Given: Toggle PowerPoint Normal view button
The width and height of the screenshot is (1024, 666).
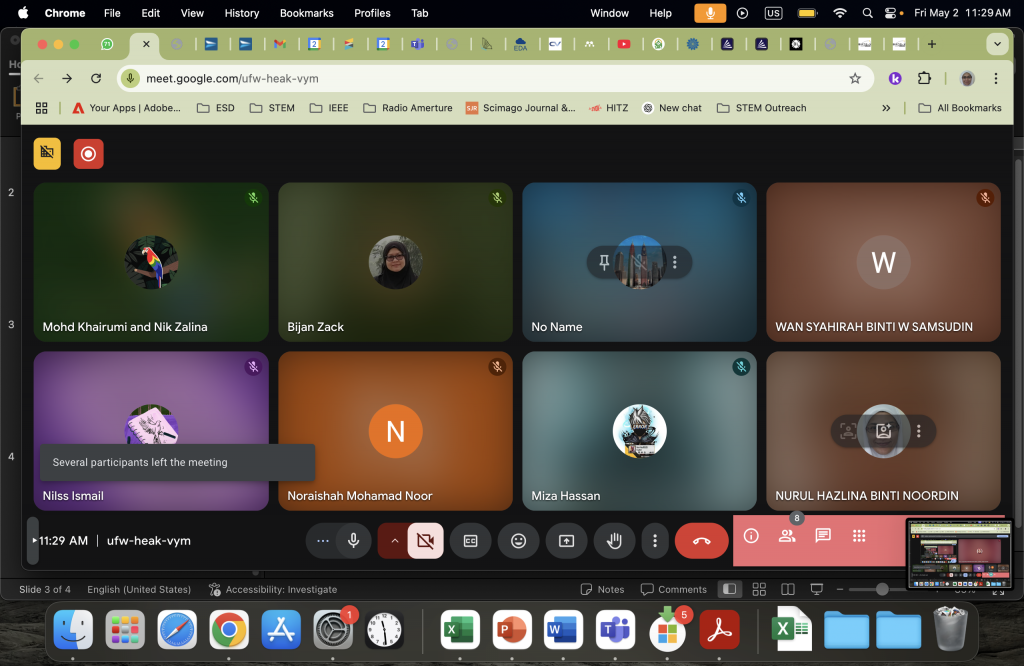Looking at the screenshot, I should point(729,590).
